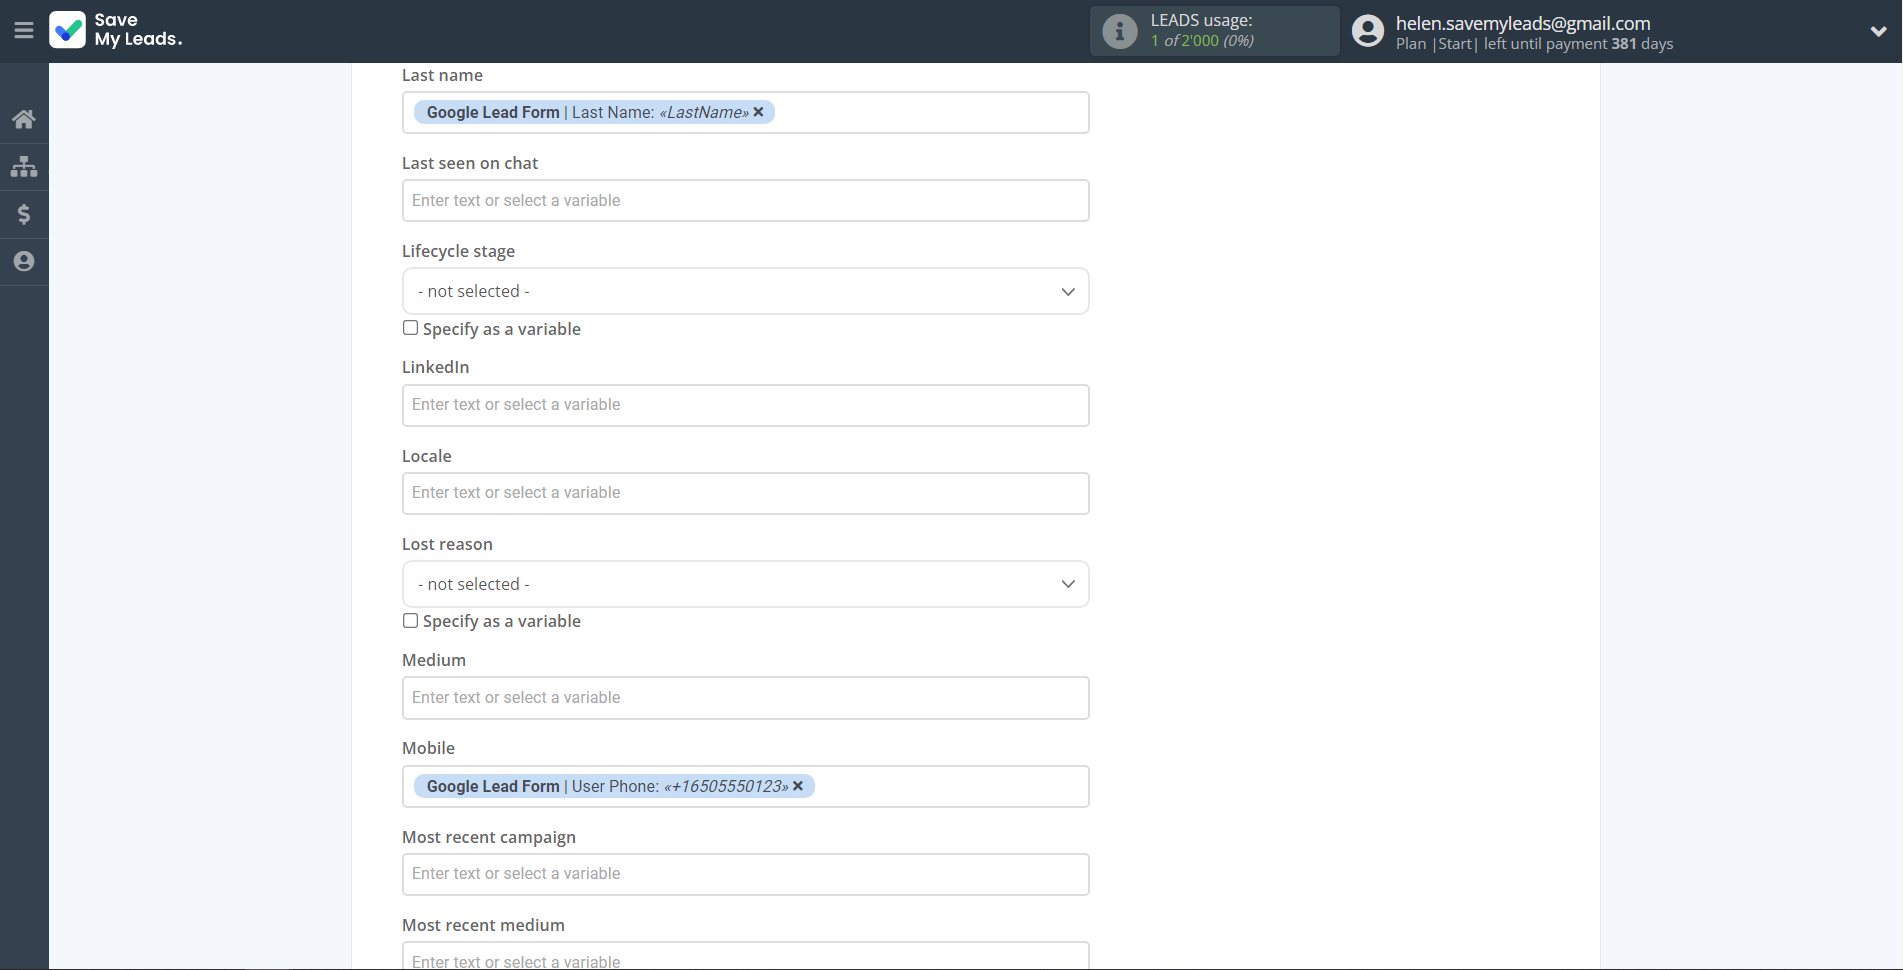Click the Plan Start payment days text
This screenshot has width=1903, height=970.
[1534, 44]
